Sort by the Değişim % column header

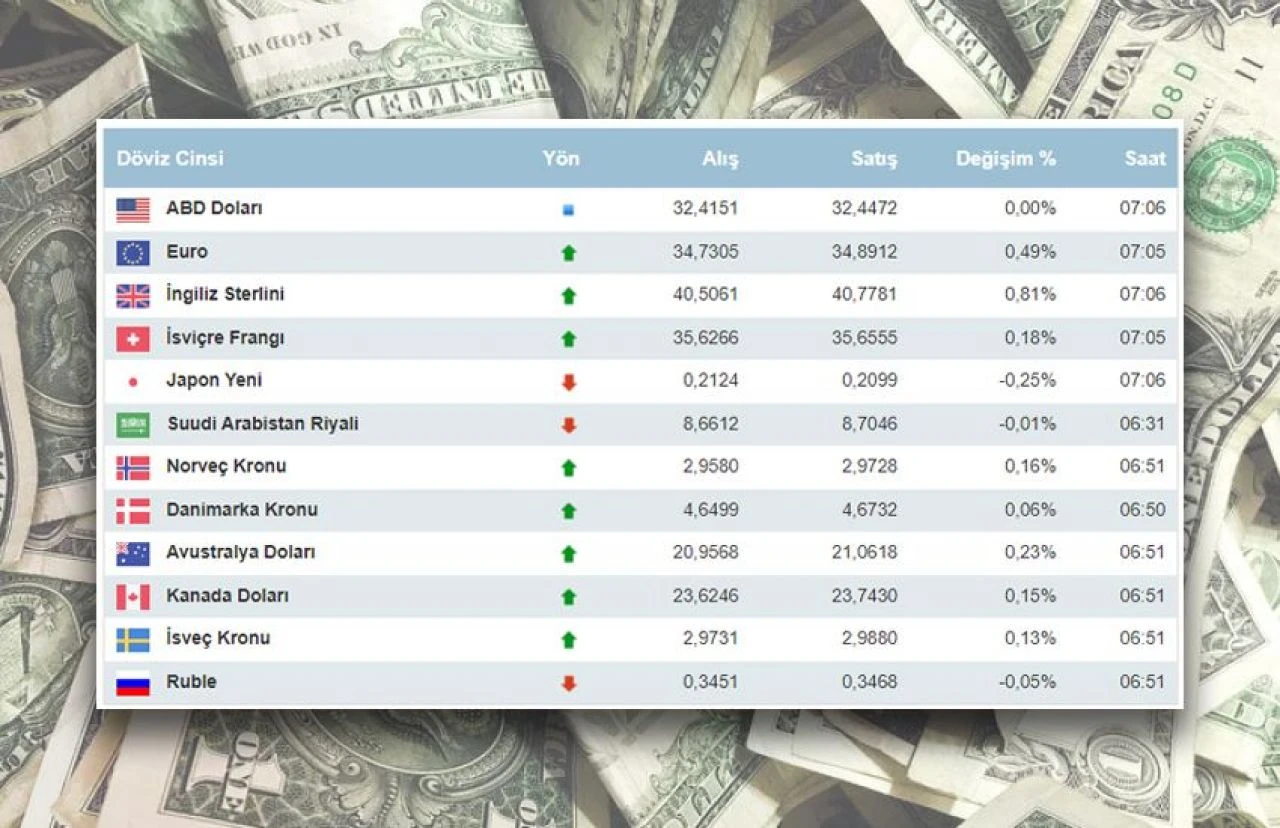tap(1005, 158)
